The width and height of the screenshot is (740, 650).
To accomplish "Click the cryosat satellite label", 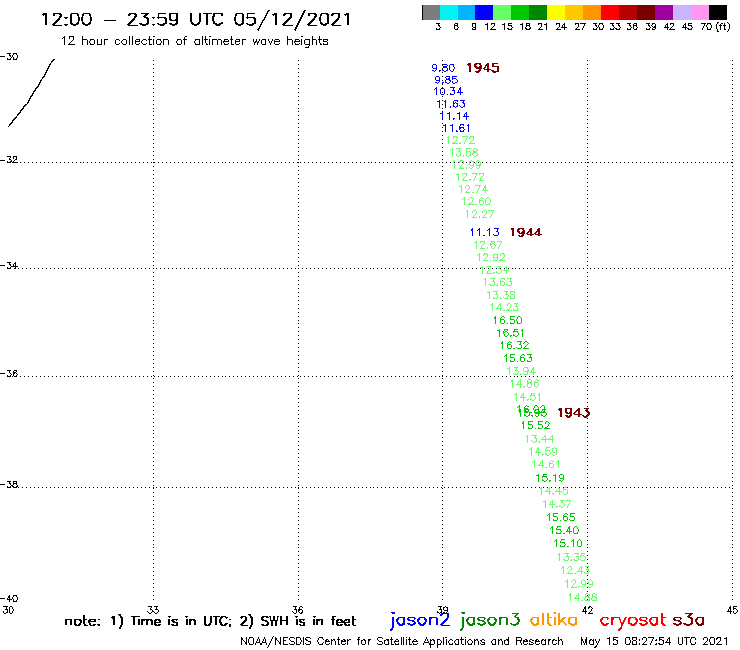I will [x=632, y=620].
